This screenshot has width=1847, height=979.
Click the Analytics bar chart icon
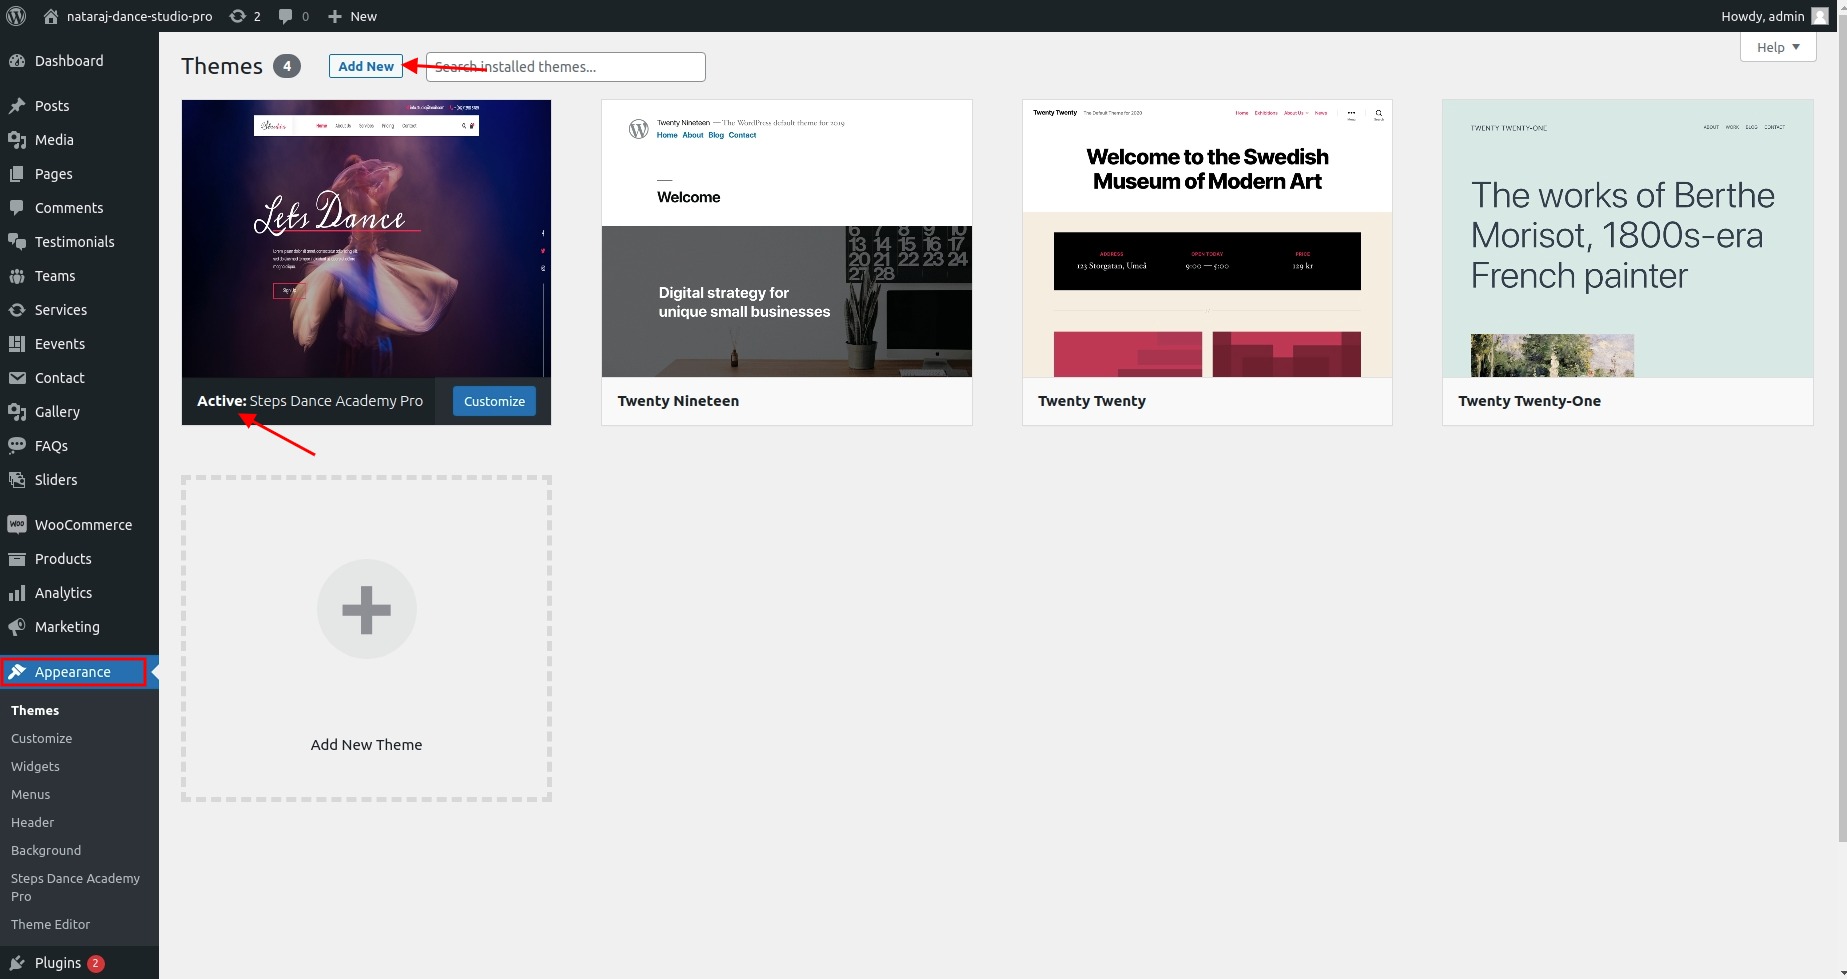[x=17, y=593]
